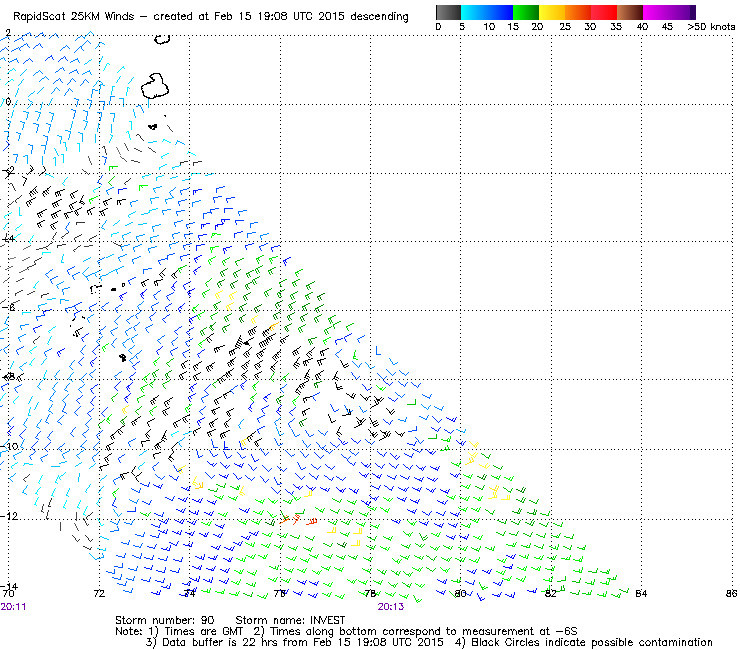740x650 pixels.
Task: Click longitude axis label '84'
Action: pyautogui.click(x=641, y=593)
